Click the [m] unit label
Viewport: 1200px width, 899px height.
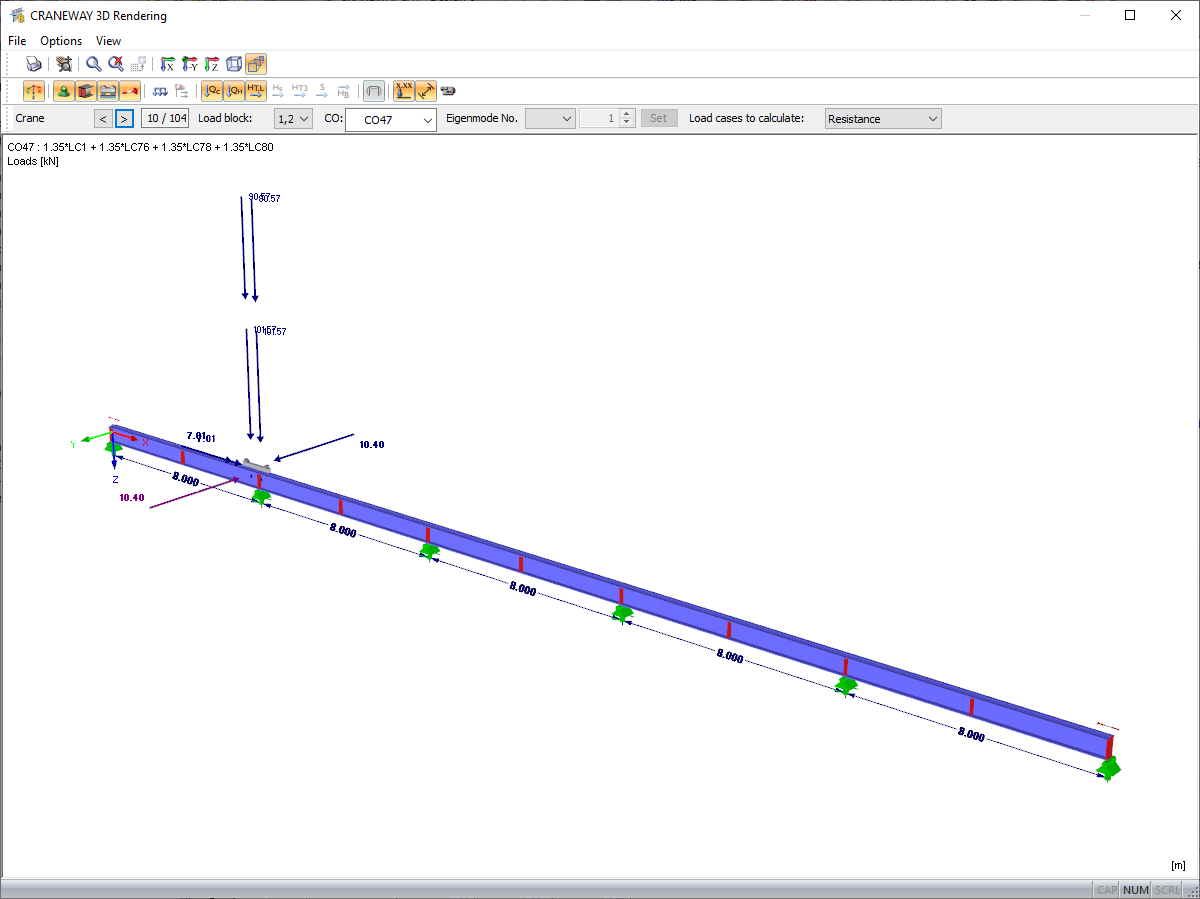pos(1177,865)
